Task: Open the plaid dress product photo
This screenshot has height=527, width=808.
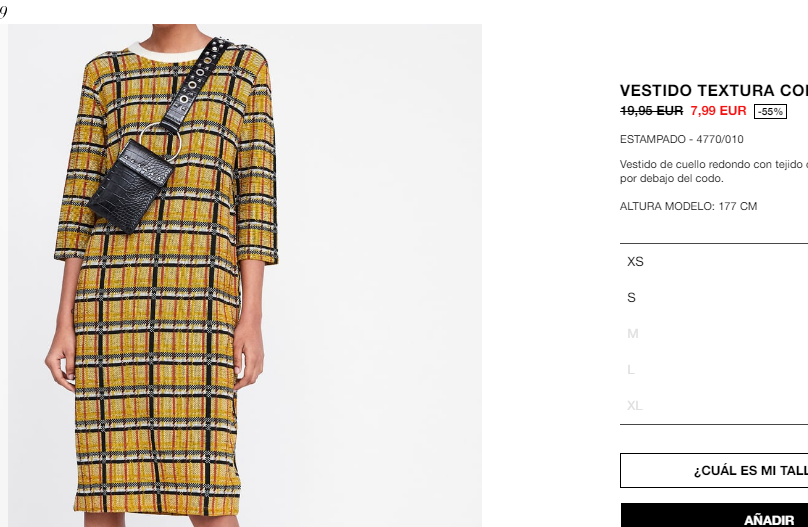Action: click(x=245, y=275)
